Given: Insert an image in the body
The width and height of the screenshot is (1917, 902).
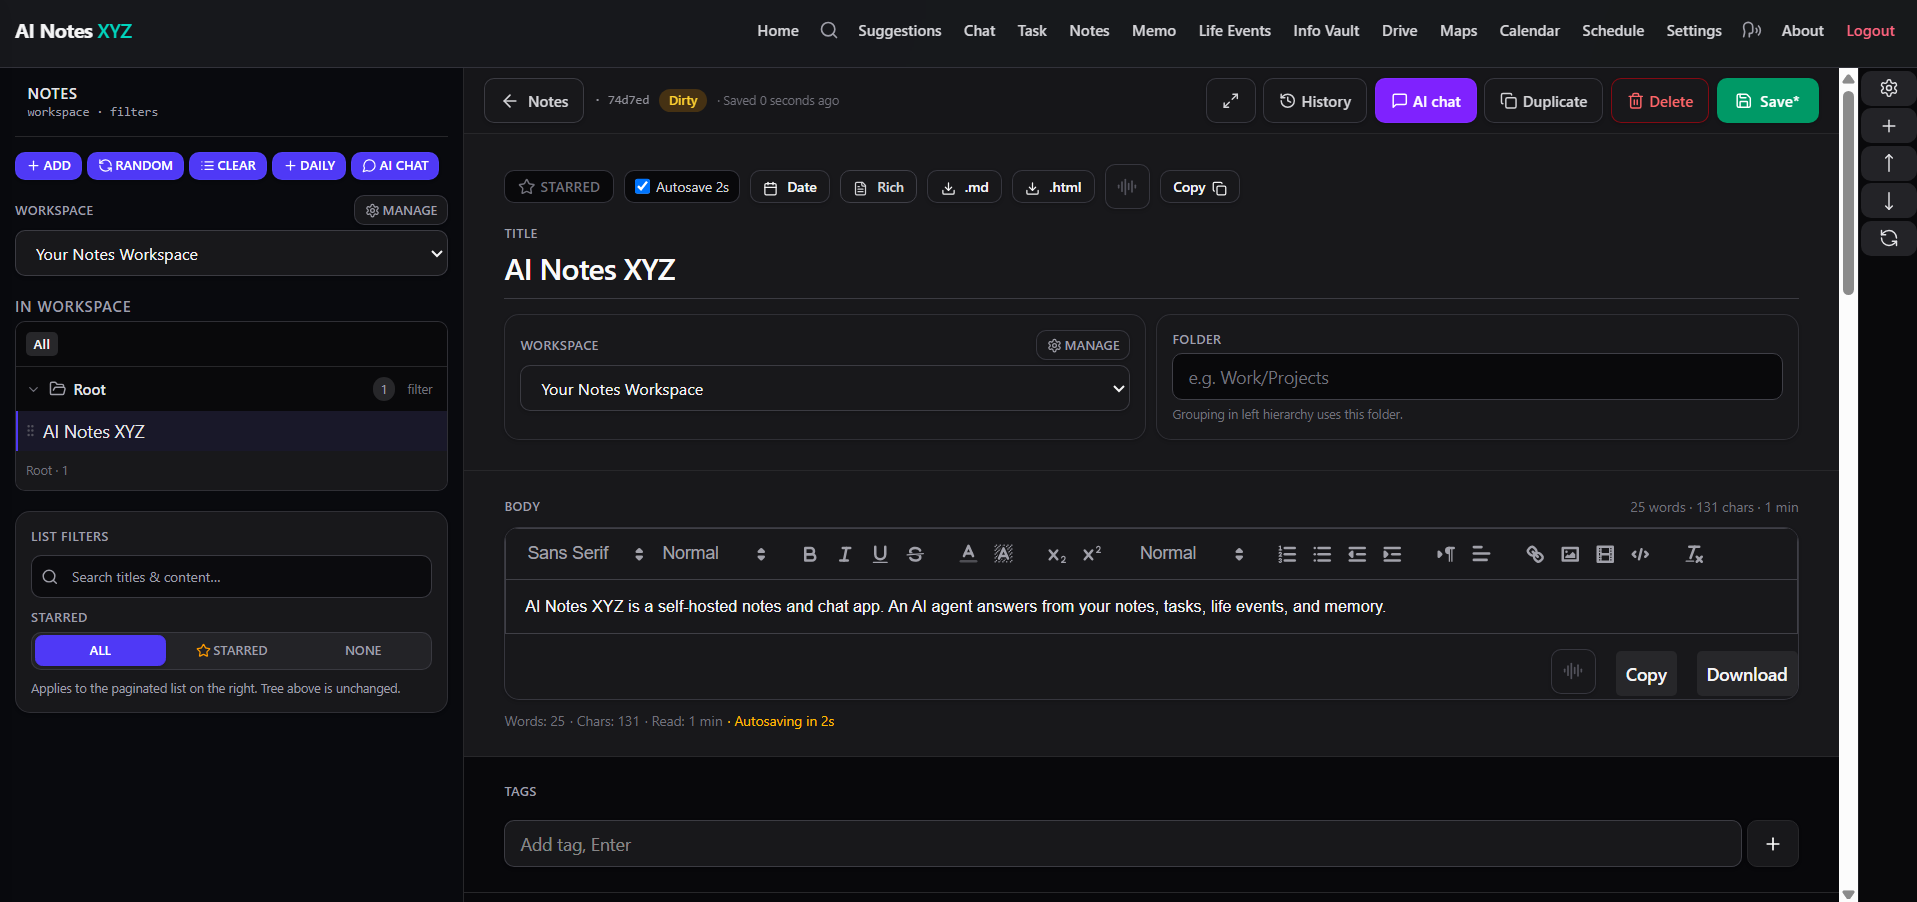Looking at the screenshot, I should pos(1570,554).
